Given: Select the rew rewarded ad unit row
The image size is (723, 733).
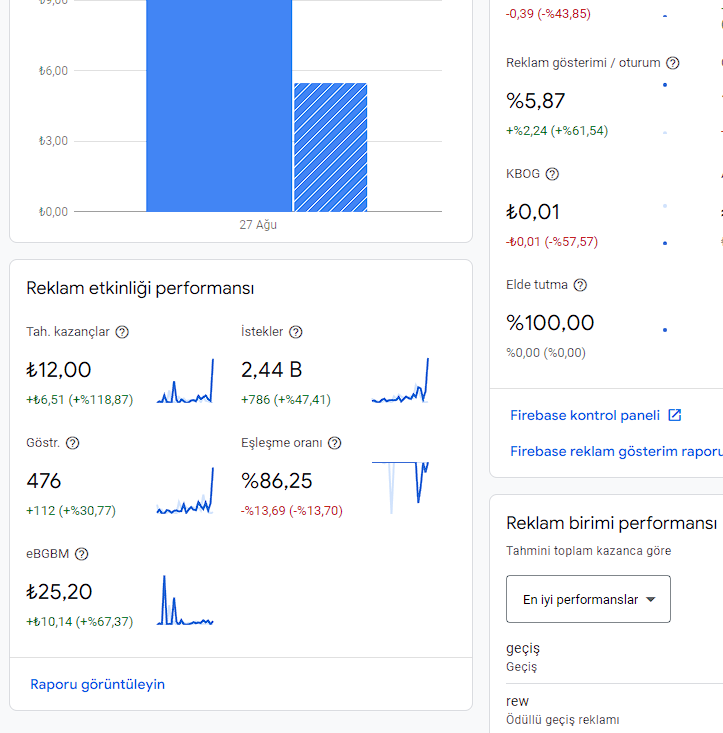Looking at the screenshot, I should point(615,710).
